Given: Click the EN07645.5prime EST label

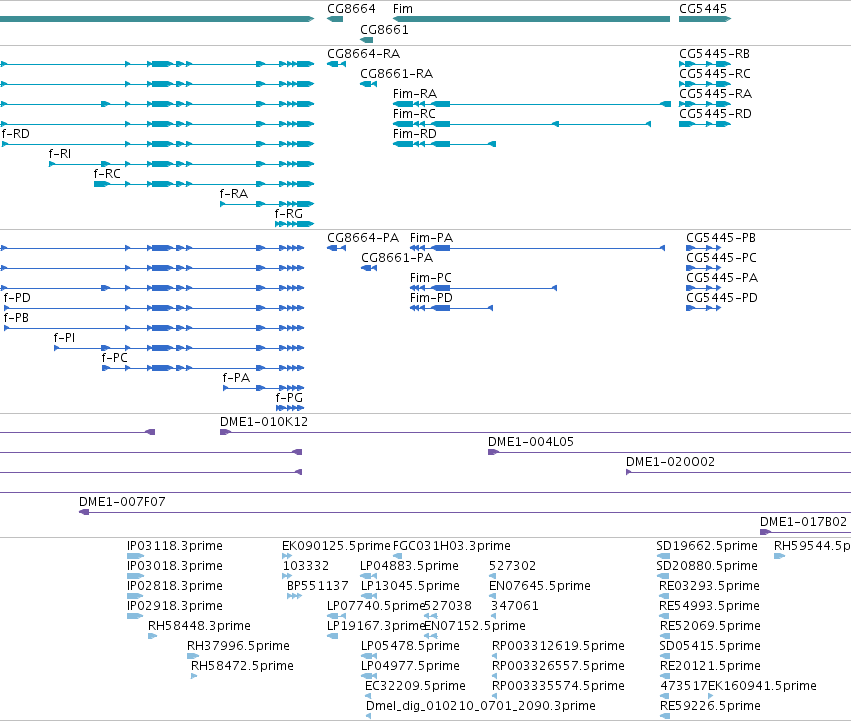Looking at the screenshot, I should click(540, 586).
